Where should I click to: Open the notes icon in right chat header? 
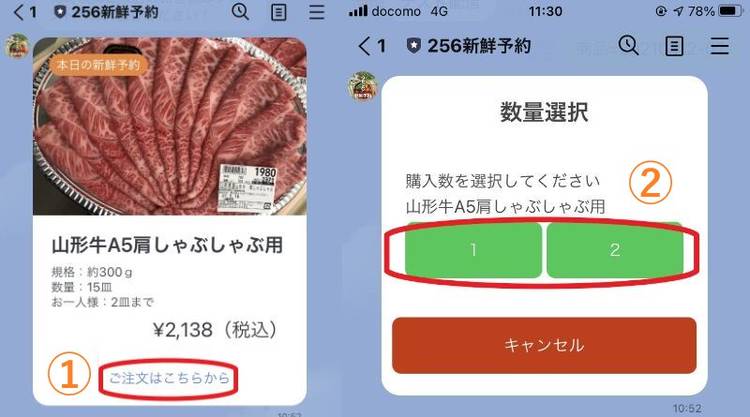coord(674,46)
